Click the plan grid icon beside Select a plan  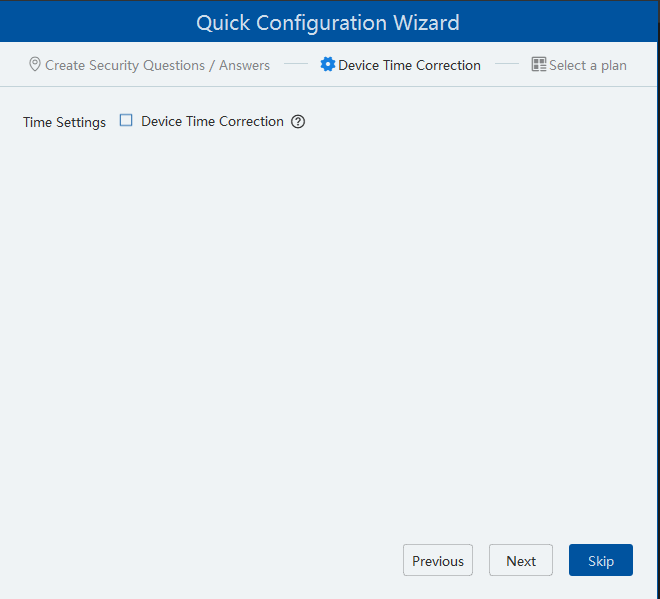(x=539, y=65)
